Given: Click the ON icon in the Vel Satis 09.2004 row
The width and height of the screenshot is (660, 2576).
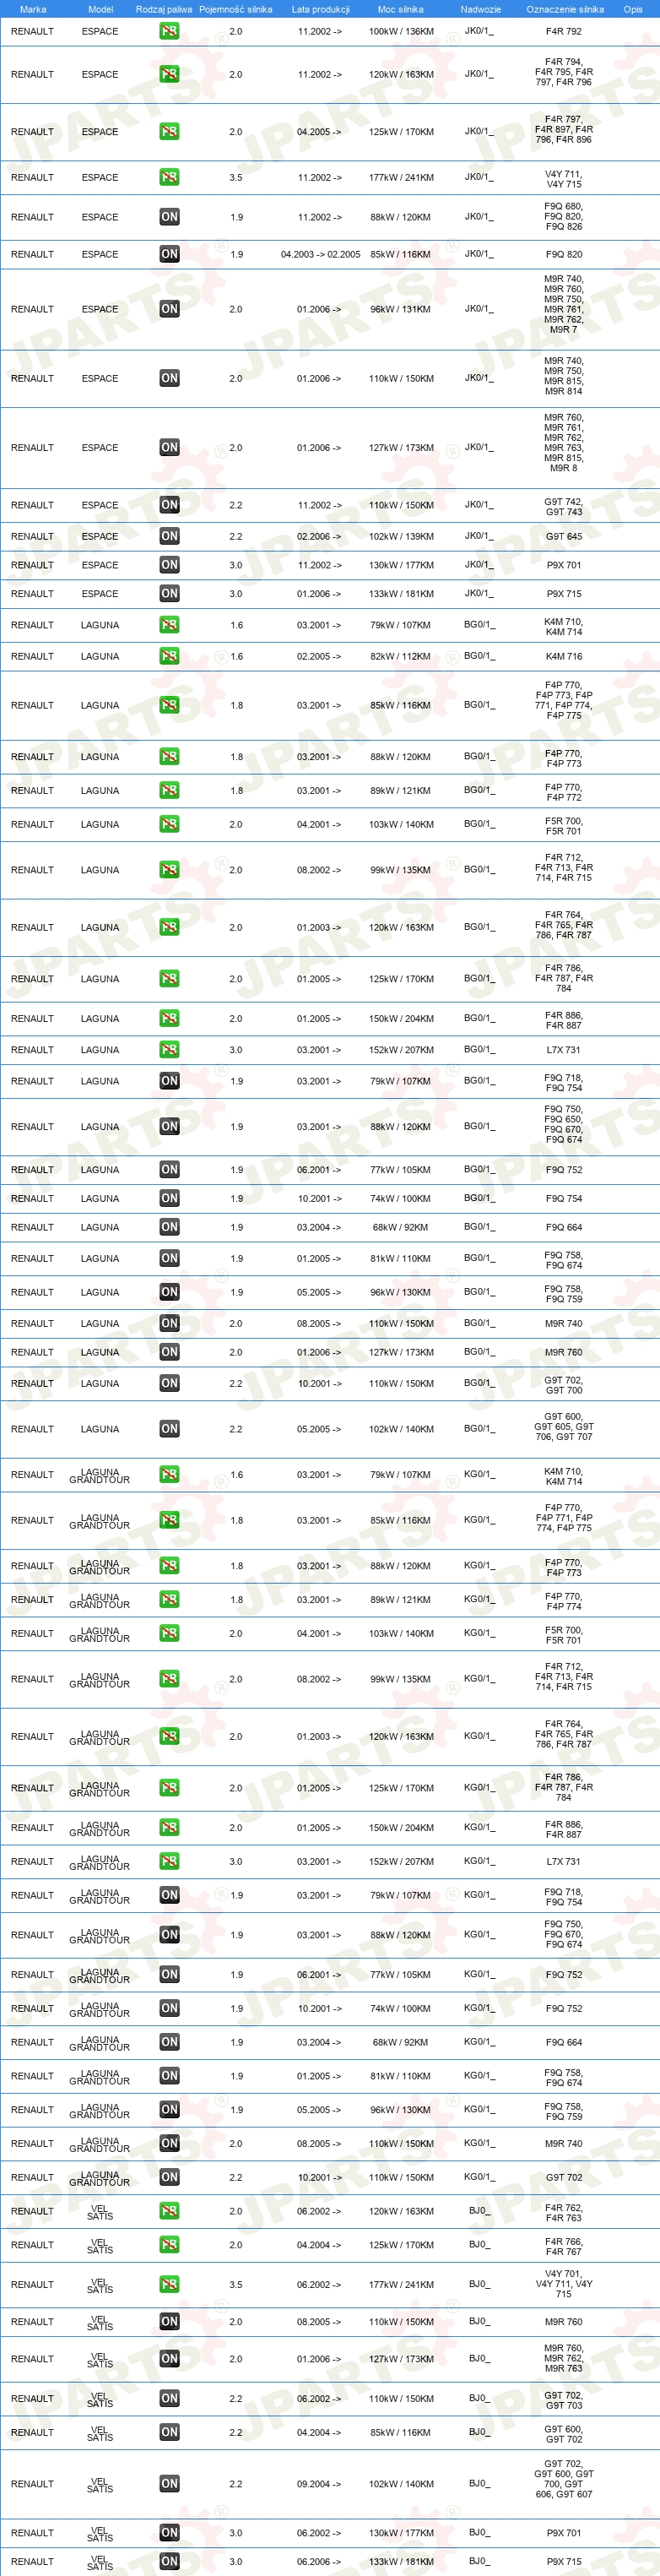Looking at the screenshot, I should [x=169, y=2483].
